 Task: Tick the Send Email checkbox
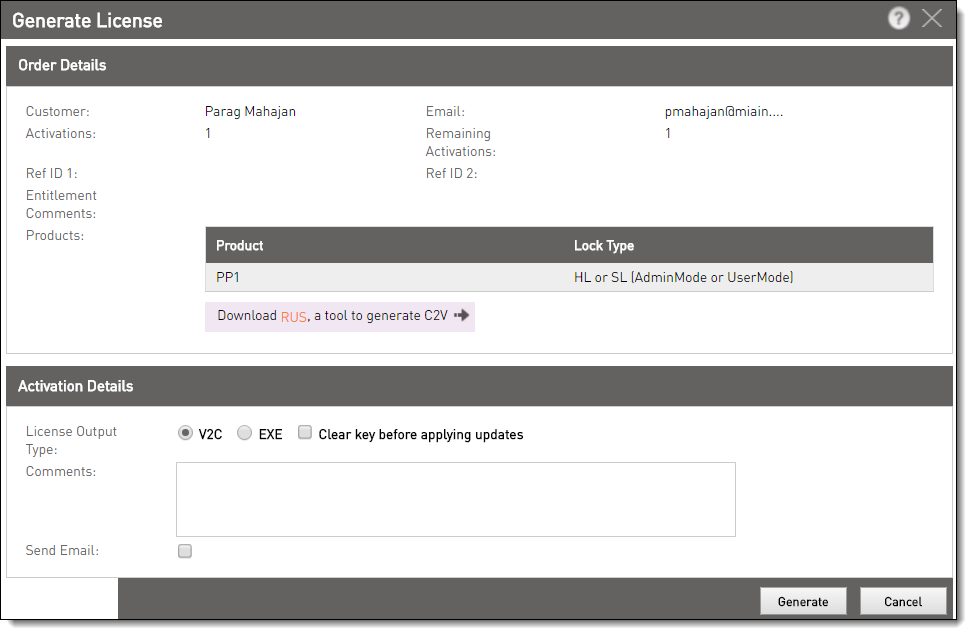coord(185,551)
